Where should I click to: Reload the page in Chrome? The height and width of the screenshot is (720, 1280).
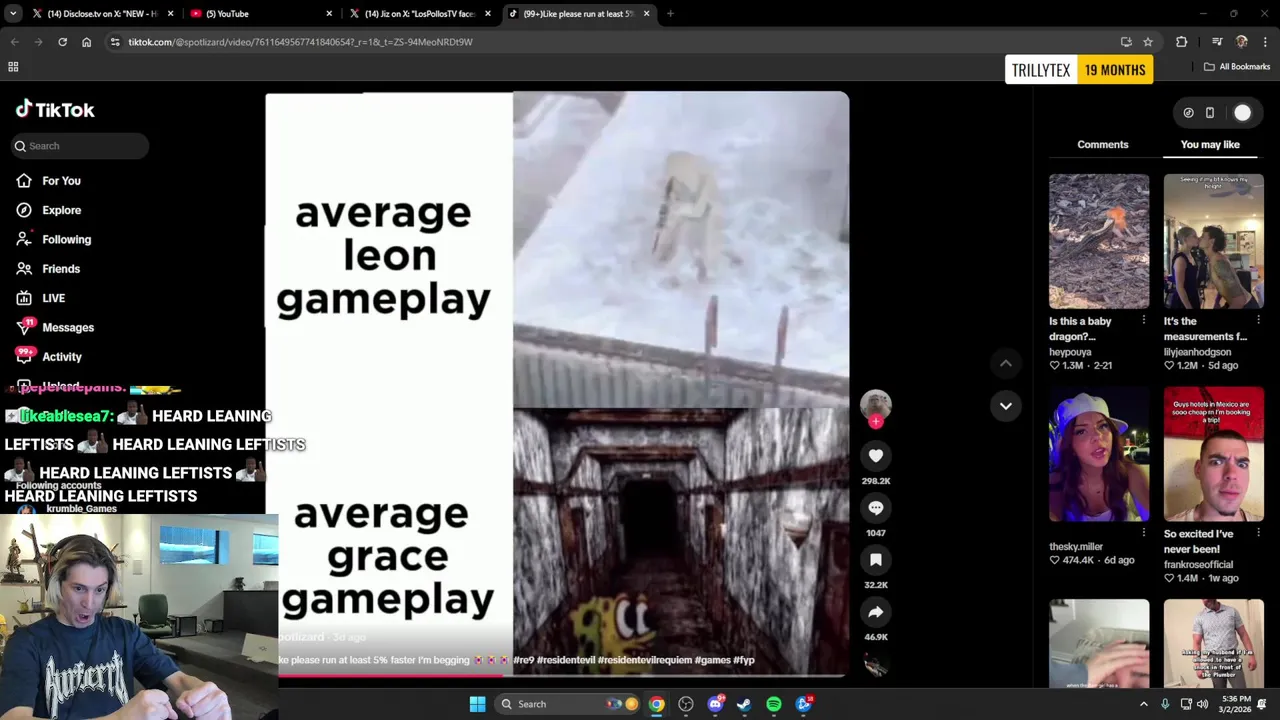(62, 42)
